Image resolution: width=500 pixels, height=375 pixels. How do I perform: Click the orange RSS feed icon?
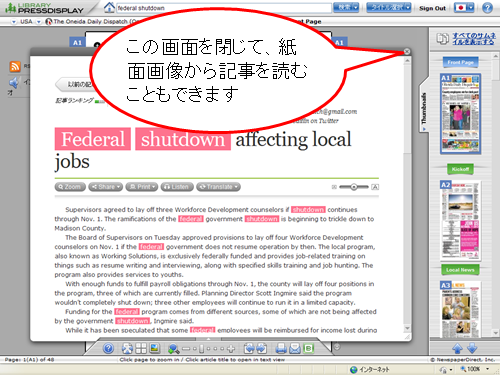pyautogui.click(x=15, y=66)
